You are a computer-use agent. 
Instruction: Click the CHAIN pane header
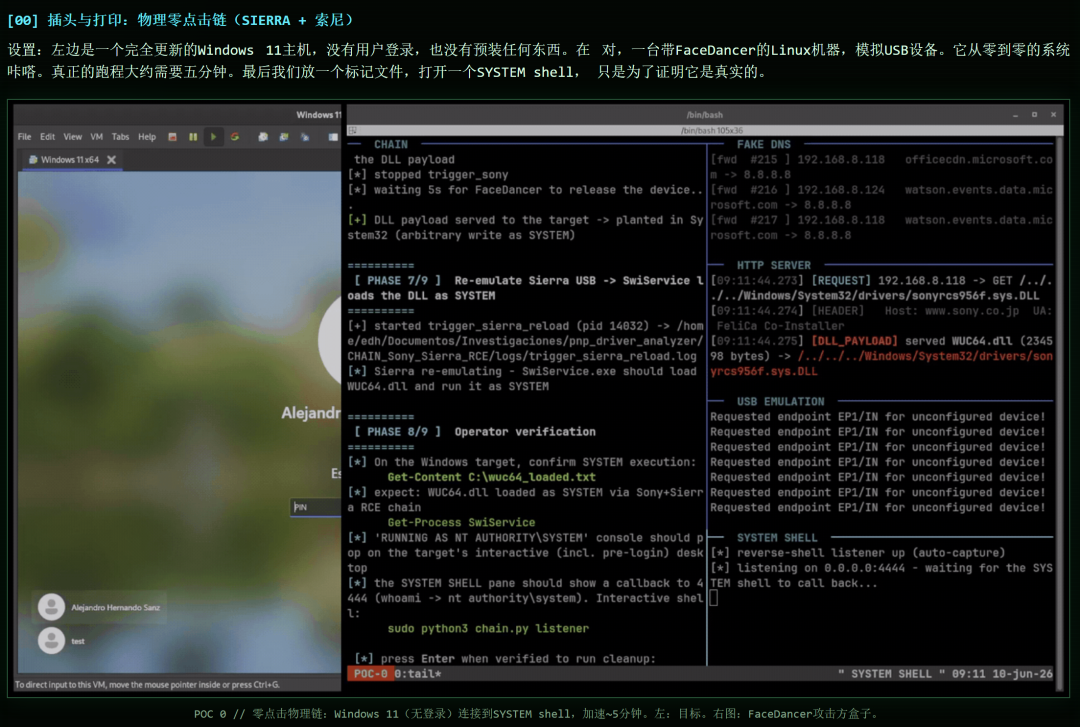[x=391, y=145]
